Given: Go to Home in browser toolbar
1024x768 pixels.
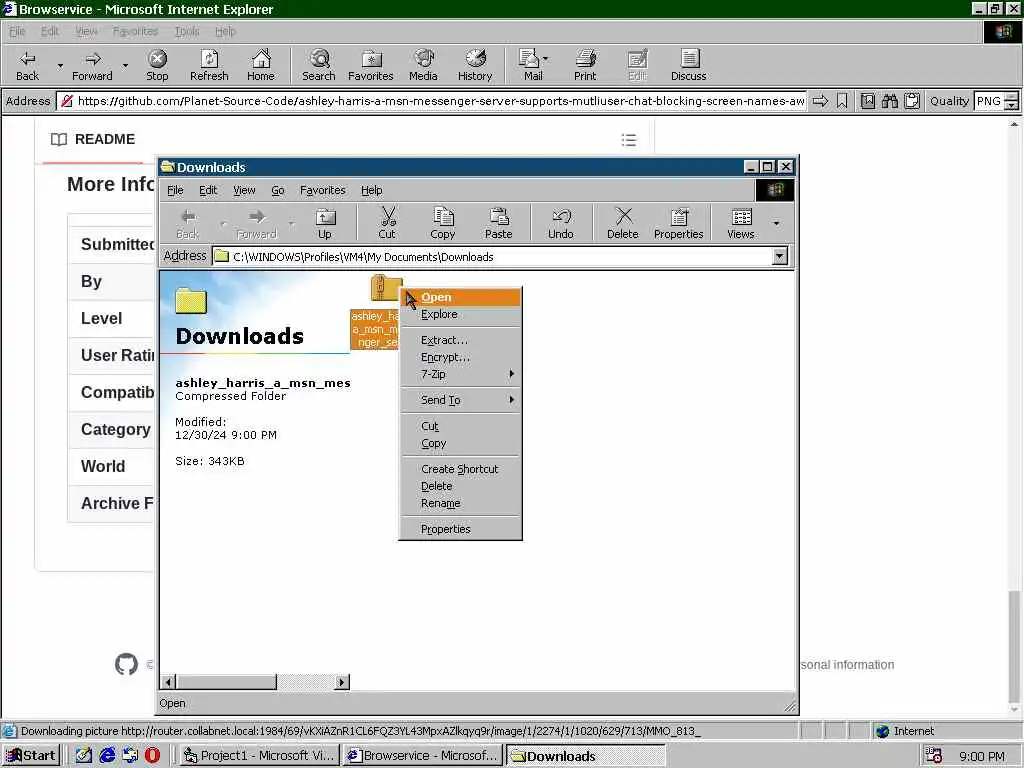Looking at the screenshot, I should (261, 65).
